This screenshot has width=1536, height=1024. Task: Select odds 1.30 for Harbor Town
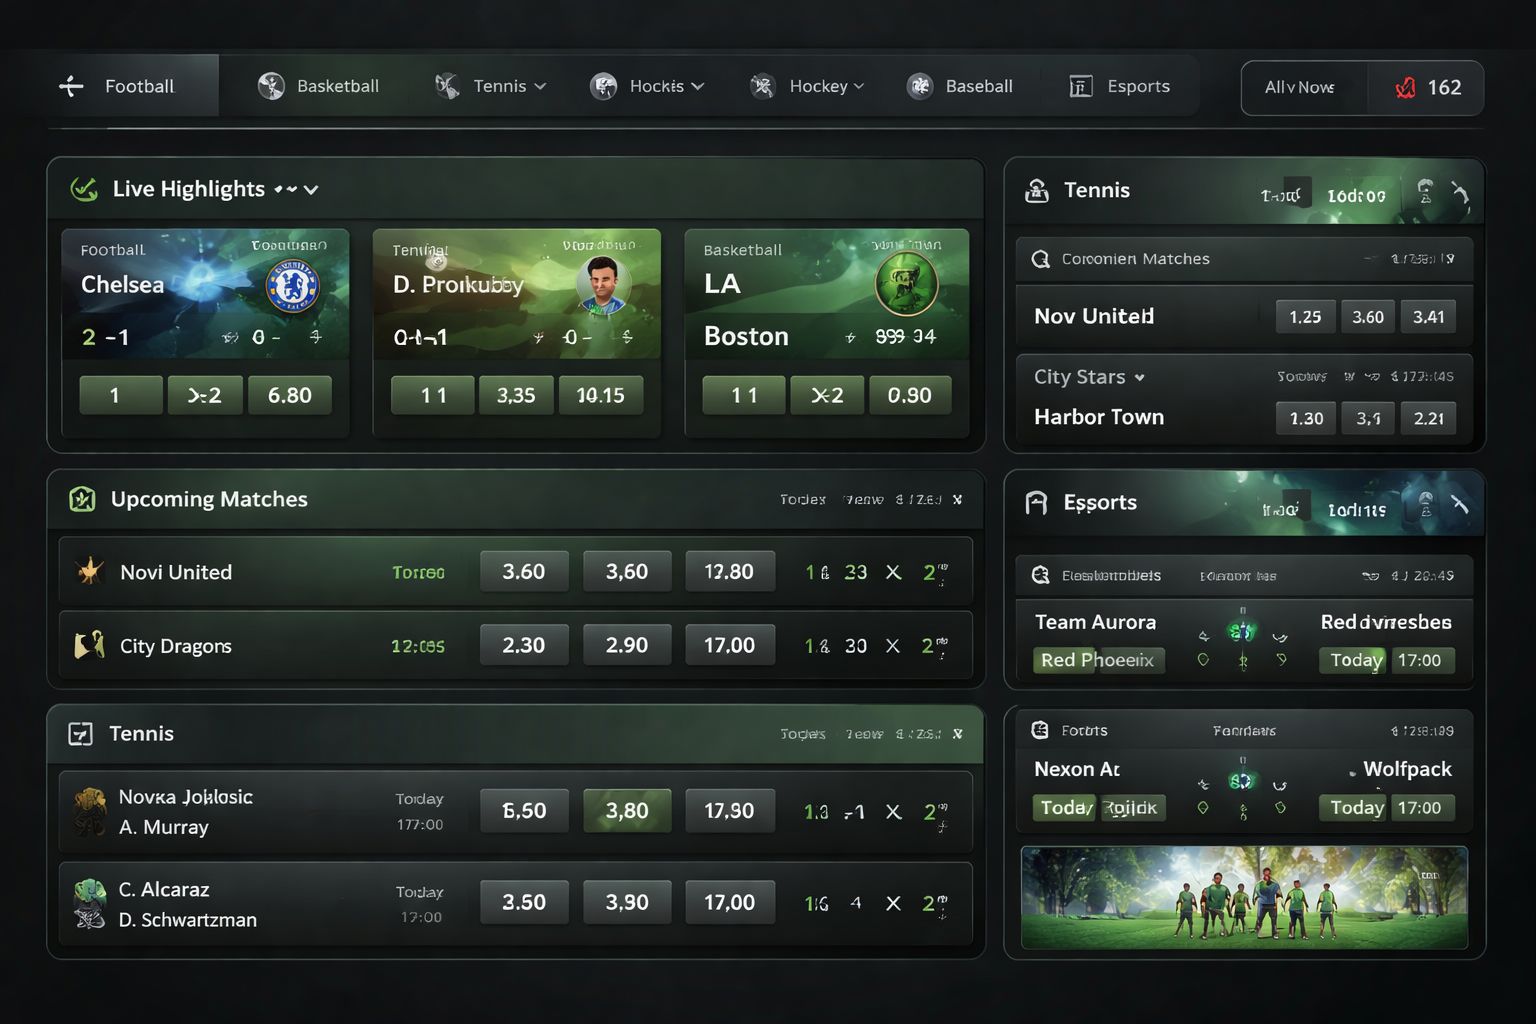click(1306, 418)
